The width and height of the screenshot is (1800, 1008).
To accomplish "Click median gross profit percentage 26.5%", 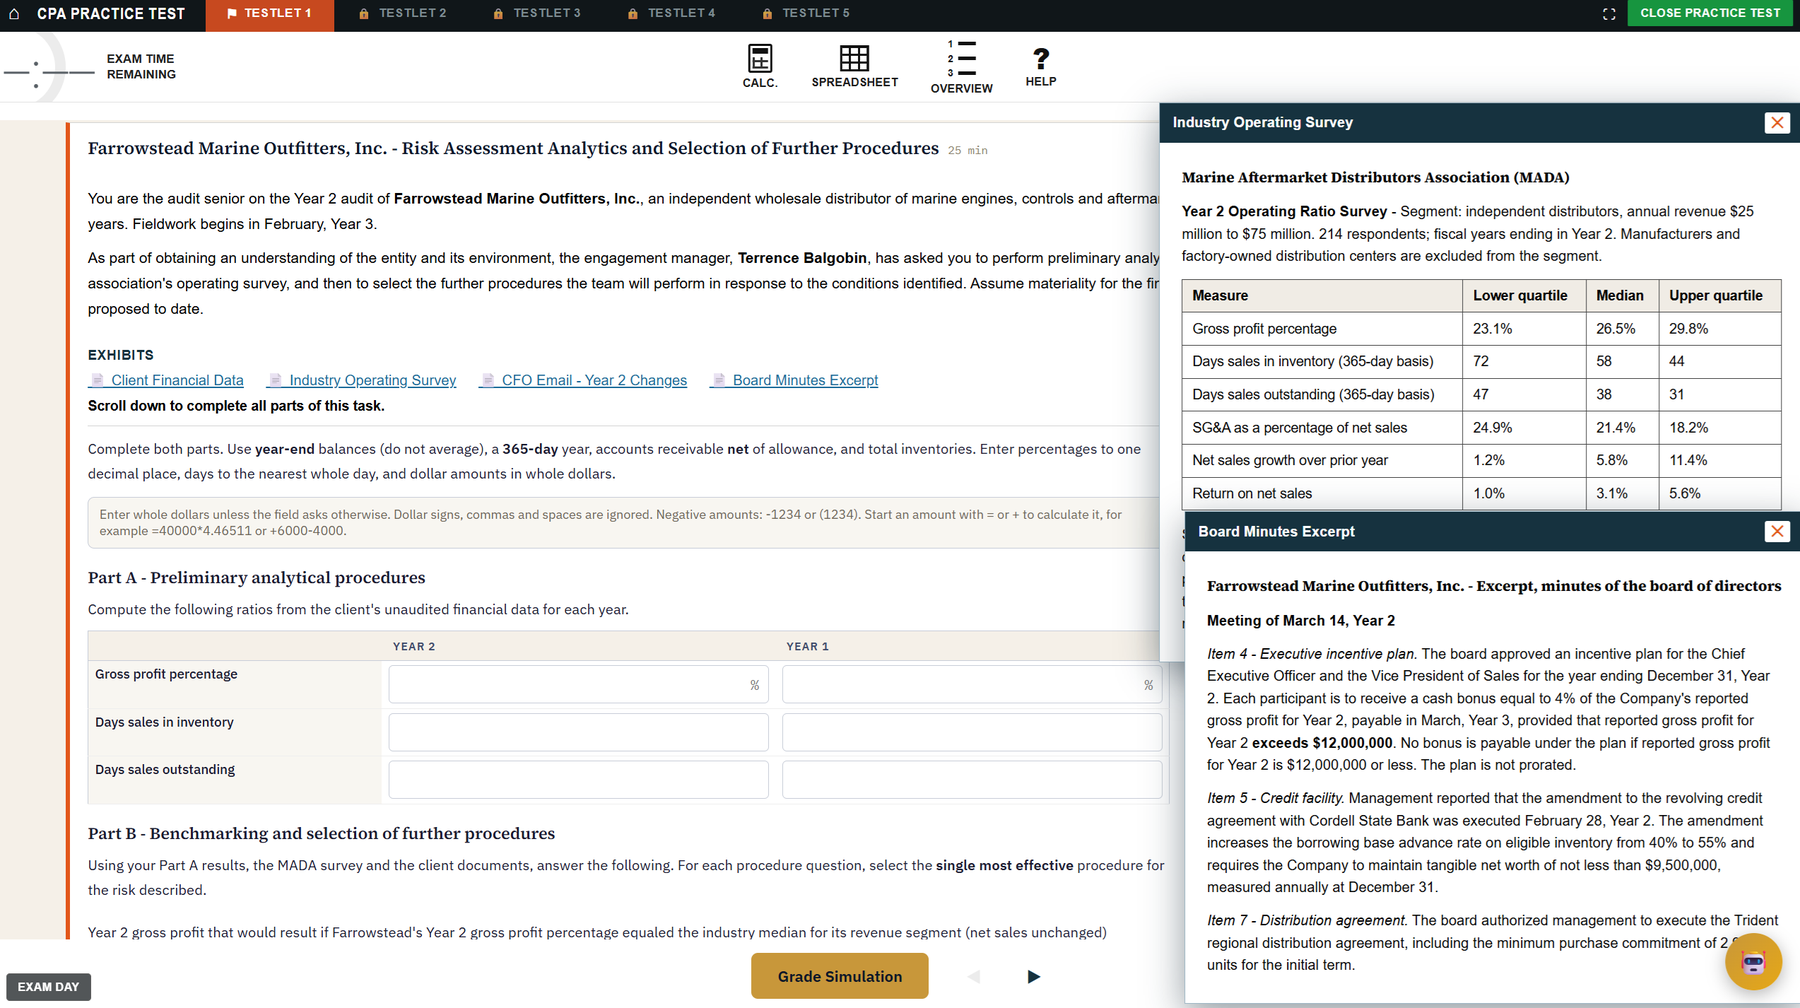I will click(1616, 329).
